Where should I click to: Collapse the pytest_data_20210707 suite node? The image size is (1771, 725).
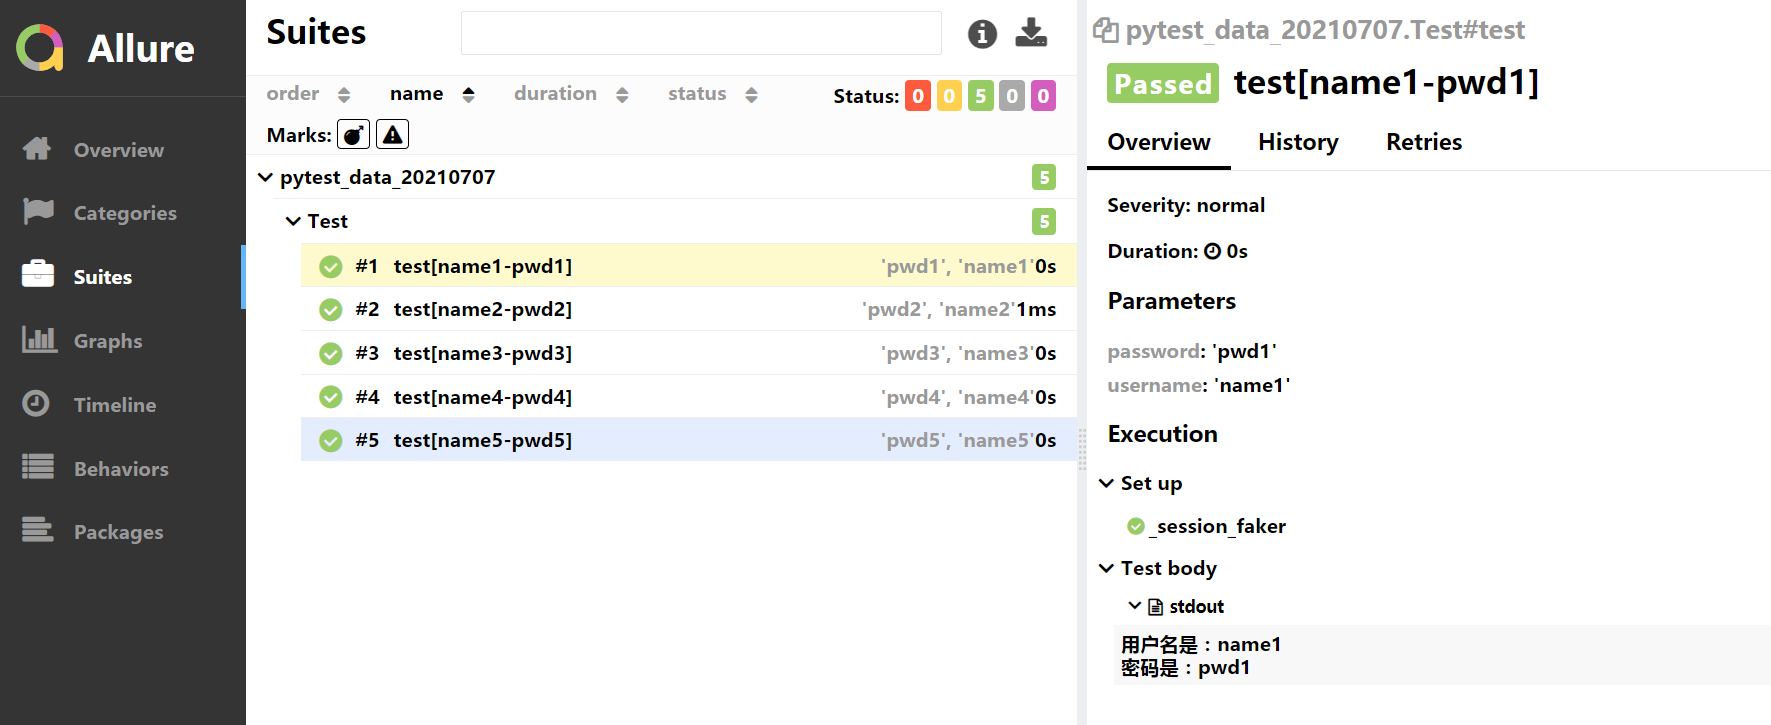pyautogui.click(x=265, y=177)
